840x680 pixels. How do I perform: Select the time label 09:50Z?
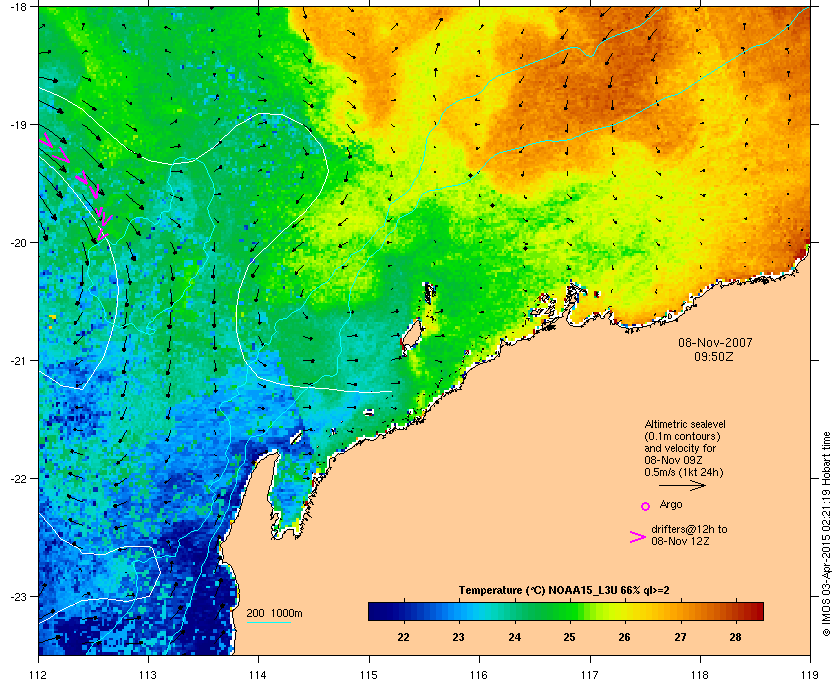point(714,356)
